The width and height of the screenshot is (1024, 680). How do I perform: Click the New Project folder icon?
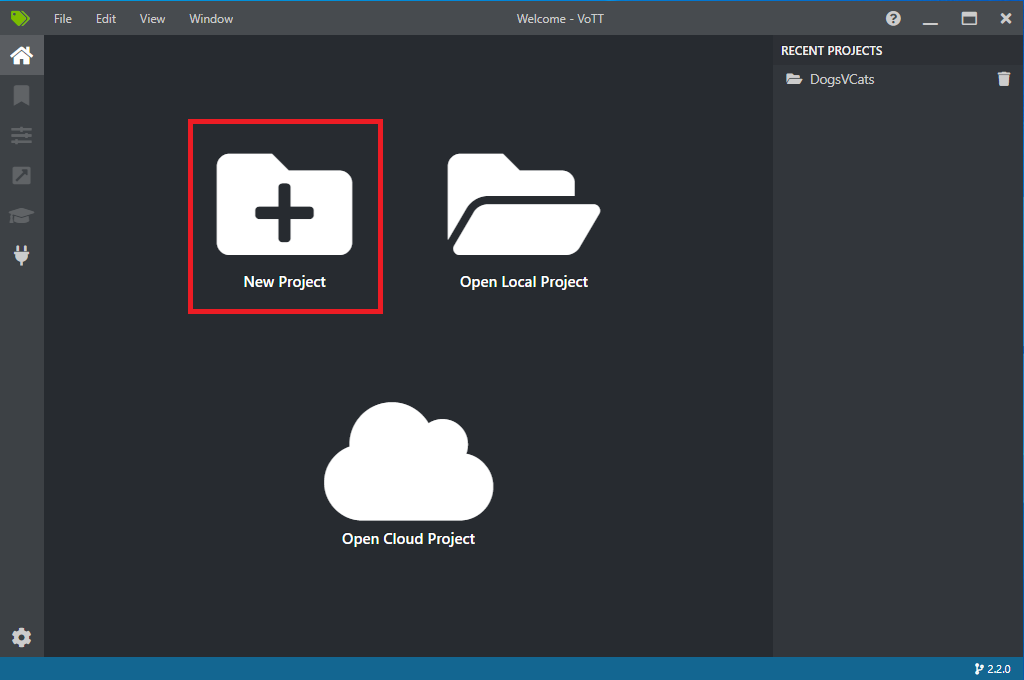(284, 204)
